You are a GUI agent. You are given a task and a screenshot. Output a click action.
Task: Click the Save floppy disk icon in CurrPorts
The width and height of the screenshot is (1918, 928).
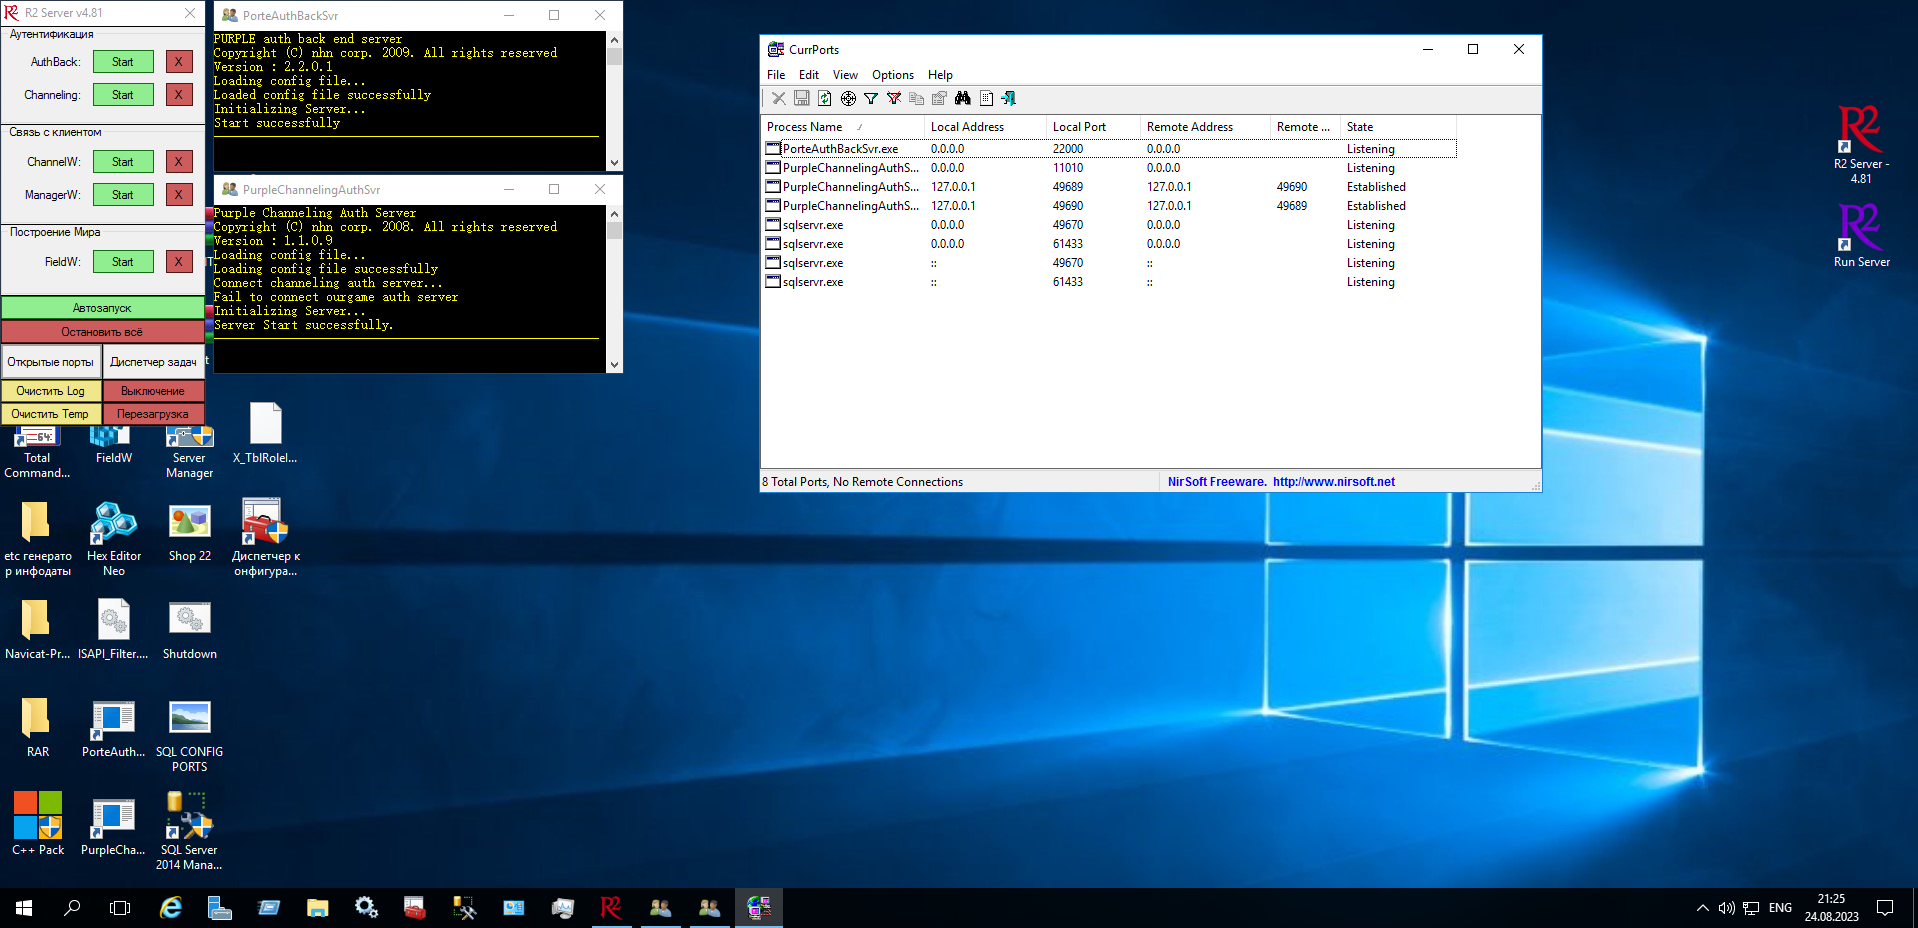pos(802,98)
